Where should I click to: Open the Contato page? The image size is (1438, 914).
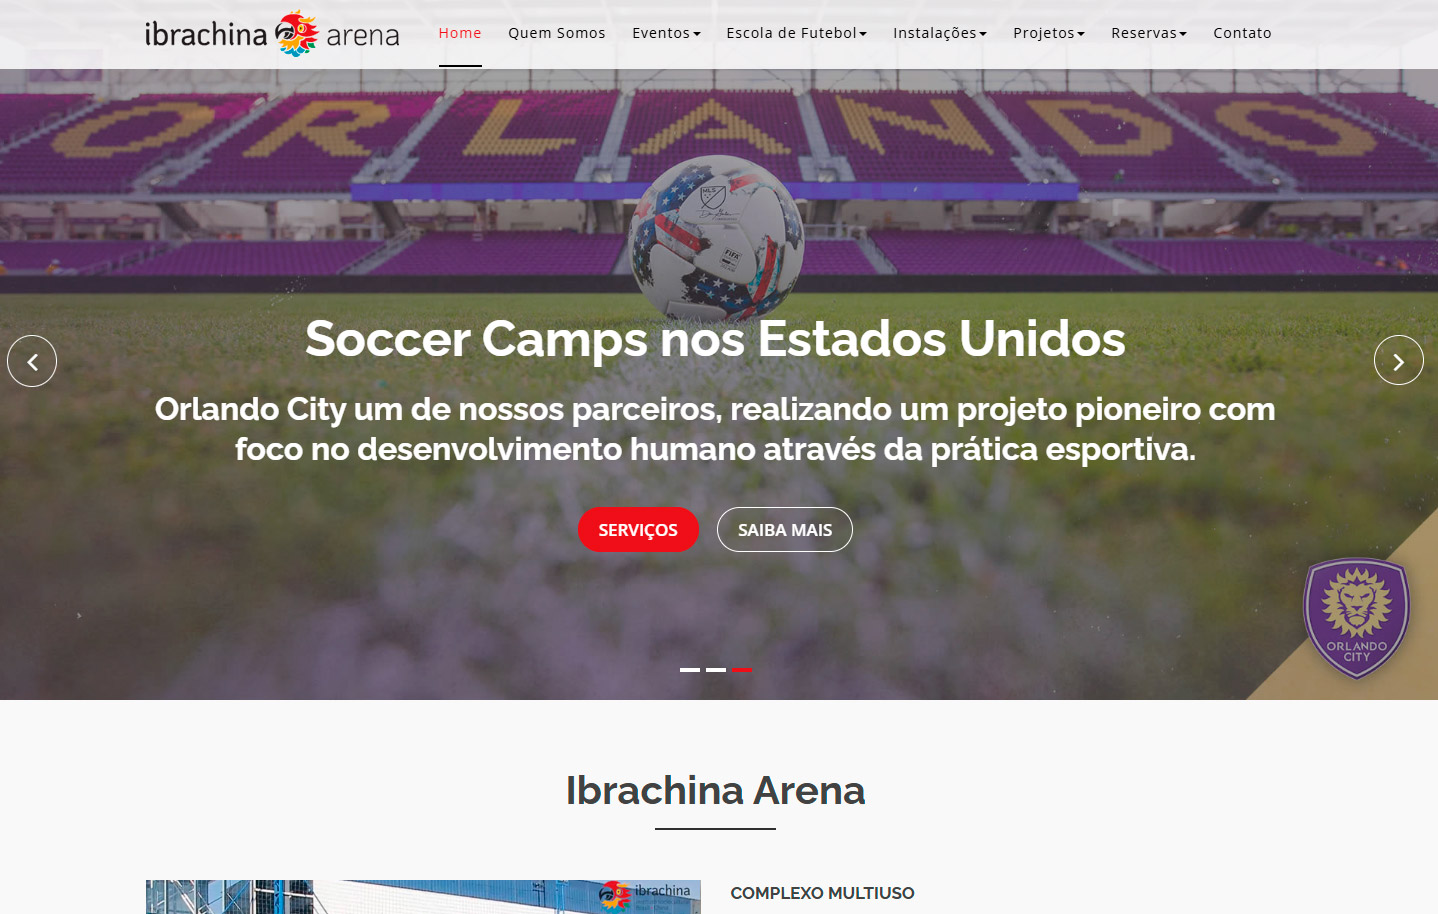coord(1242,33)
